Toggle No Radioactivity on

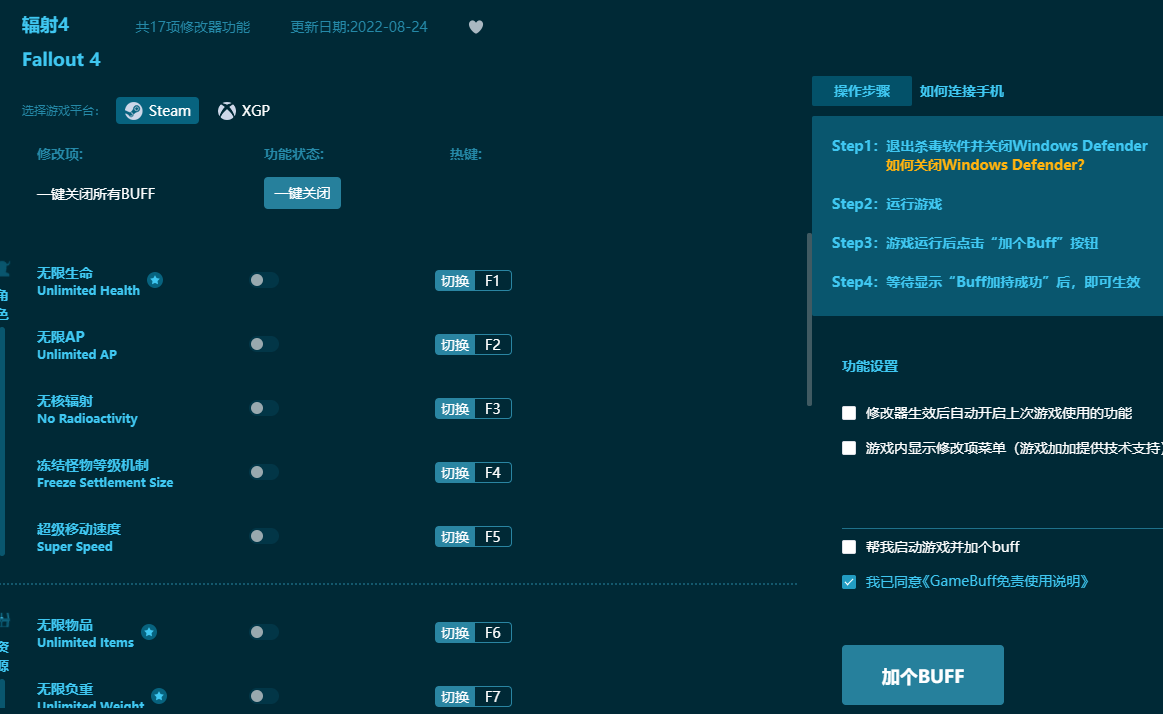(x=264, y=408)
